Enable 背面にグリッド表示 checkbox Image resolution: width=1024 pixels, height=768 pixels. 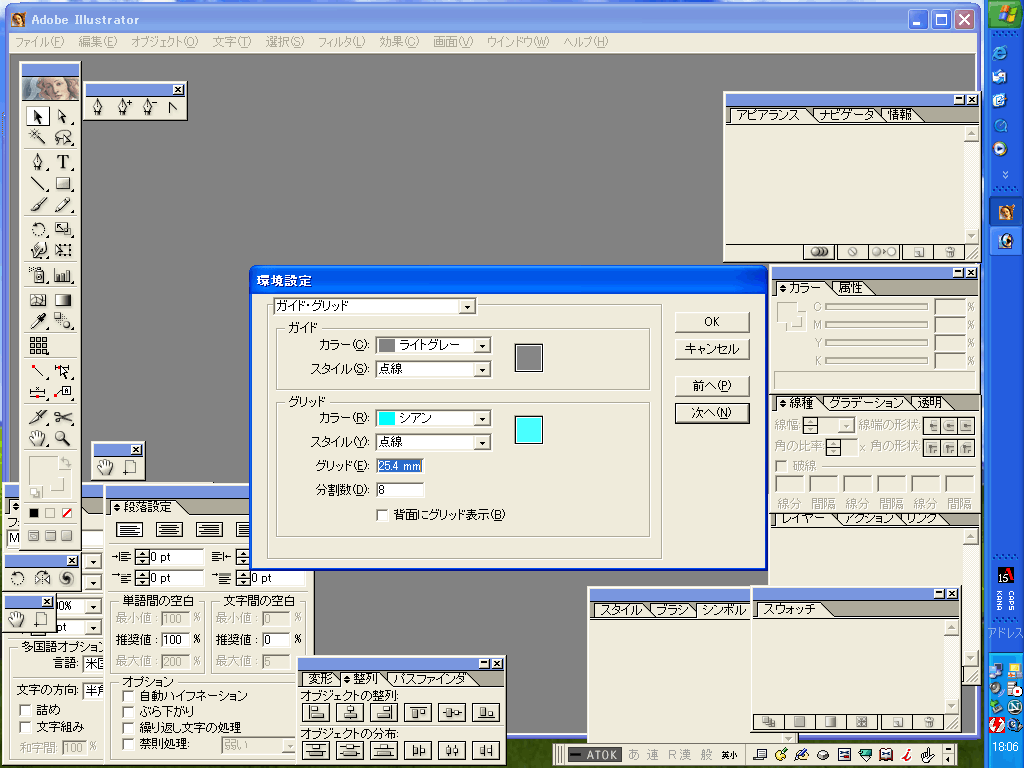pos(382,515)
